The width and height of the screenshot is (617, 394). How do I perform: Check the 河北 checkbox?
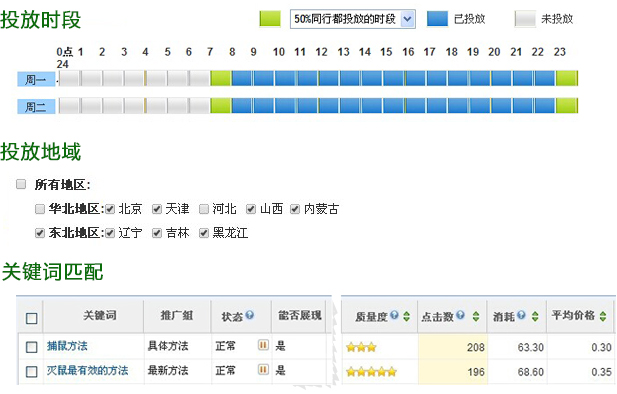click(204, 209)
